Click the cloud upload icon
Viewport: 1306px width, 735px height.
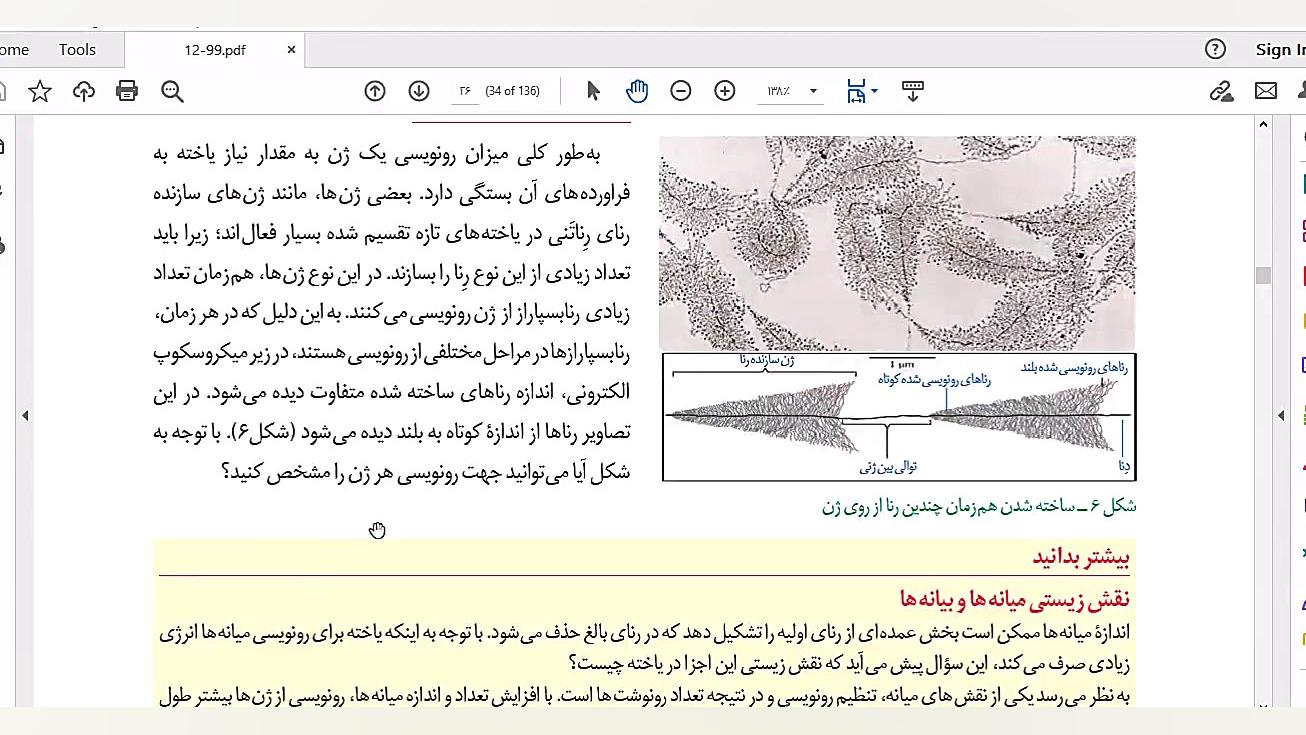tap(83, 90)
